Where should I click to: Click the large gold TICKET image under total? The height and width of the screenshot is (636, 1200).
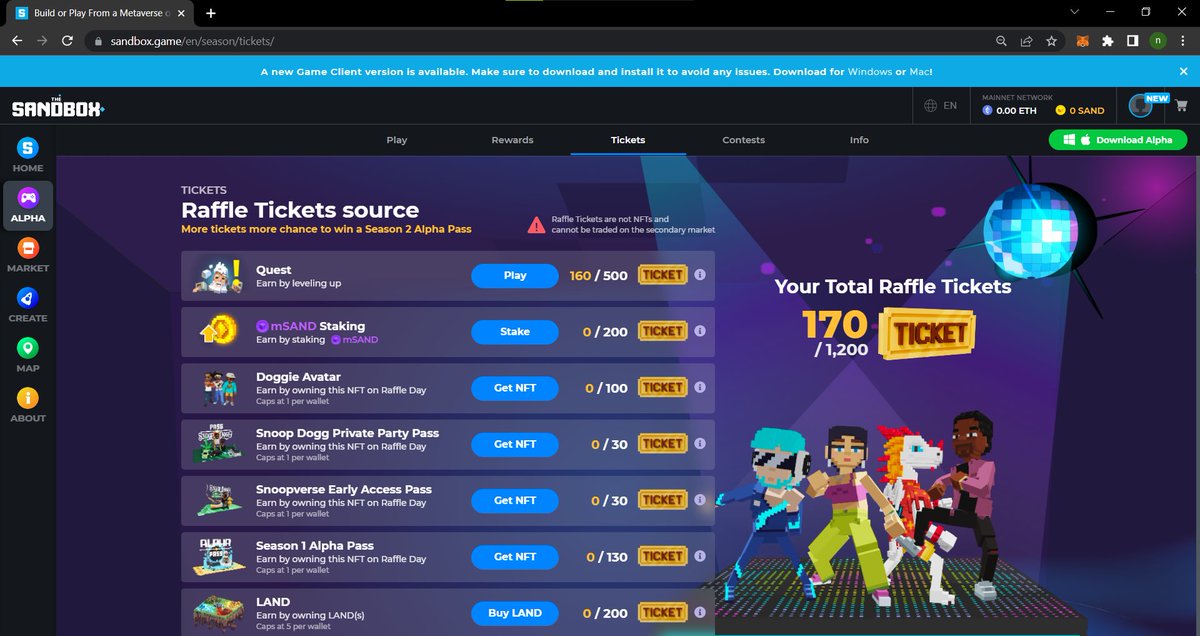click(926, 333)
